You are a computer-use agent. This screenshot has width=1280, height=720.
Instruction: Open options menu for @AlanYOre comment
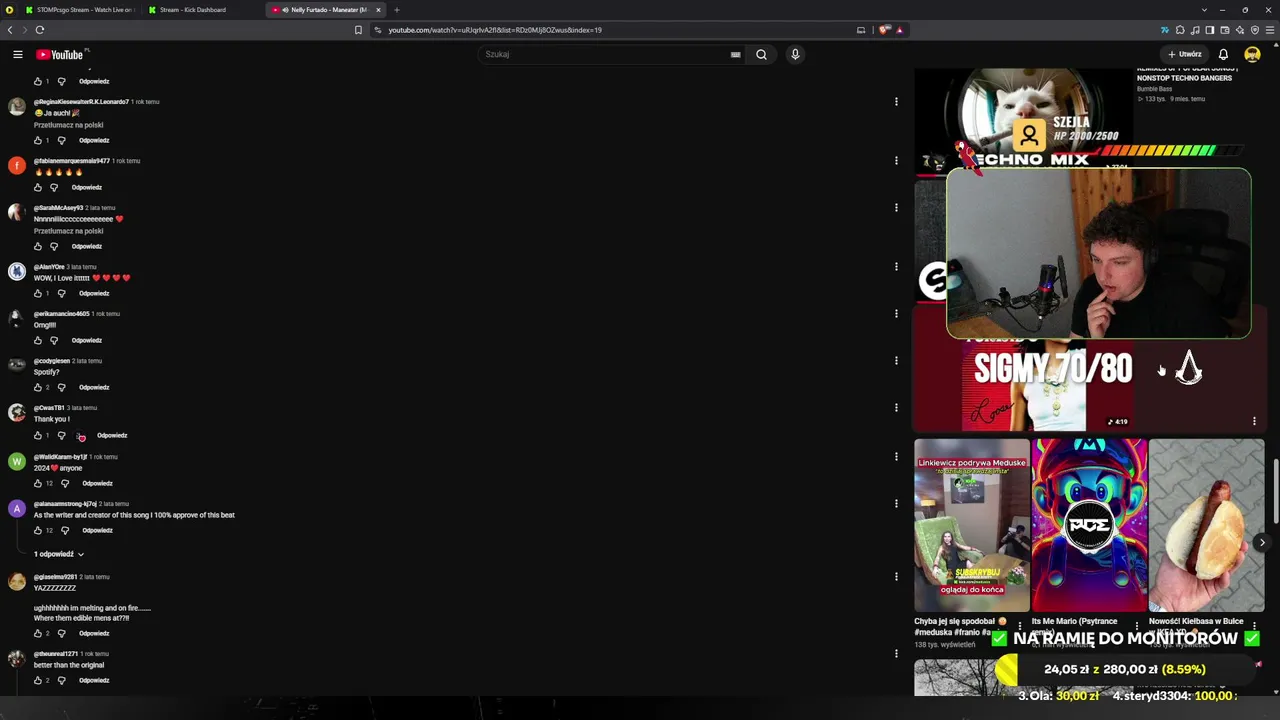coord(896,267)
